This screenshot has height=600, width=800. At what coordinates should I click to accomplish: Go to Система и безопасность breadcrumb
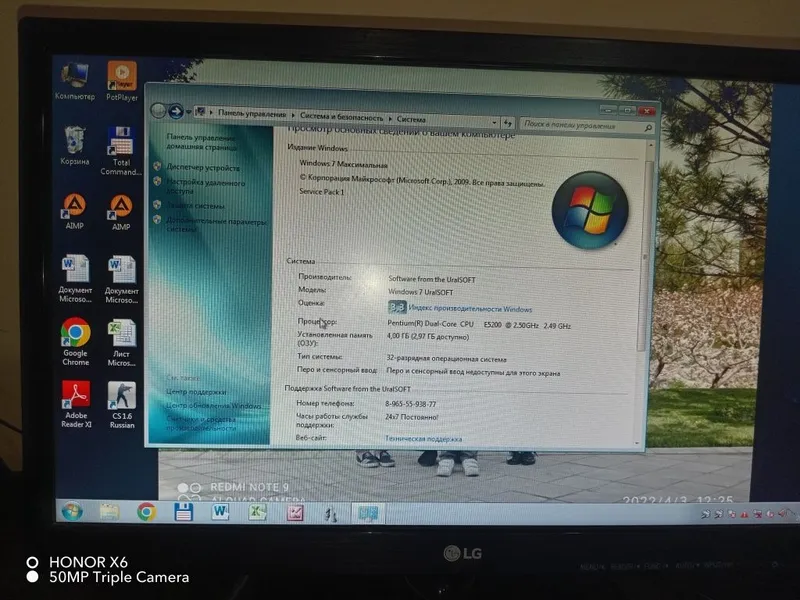coord(341,117)
